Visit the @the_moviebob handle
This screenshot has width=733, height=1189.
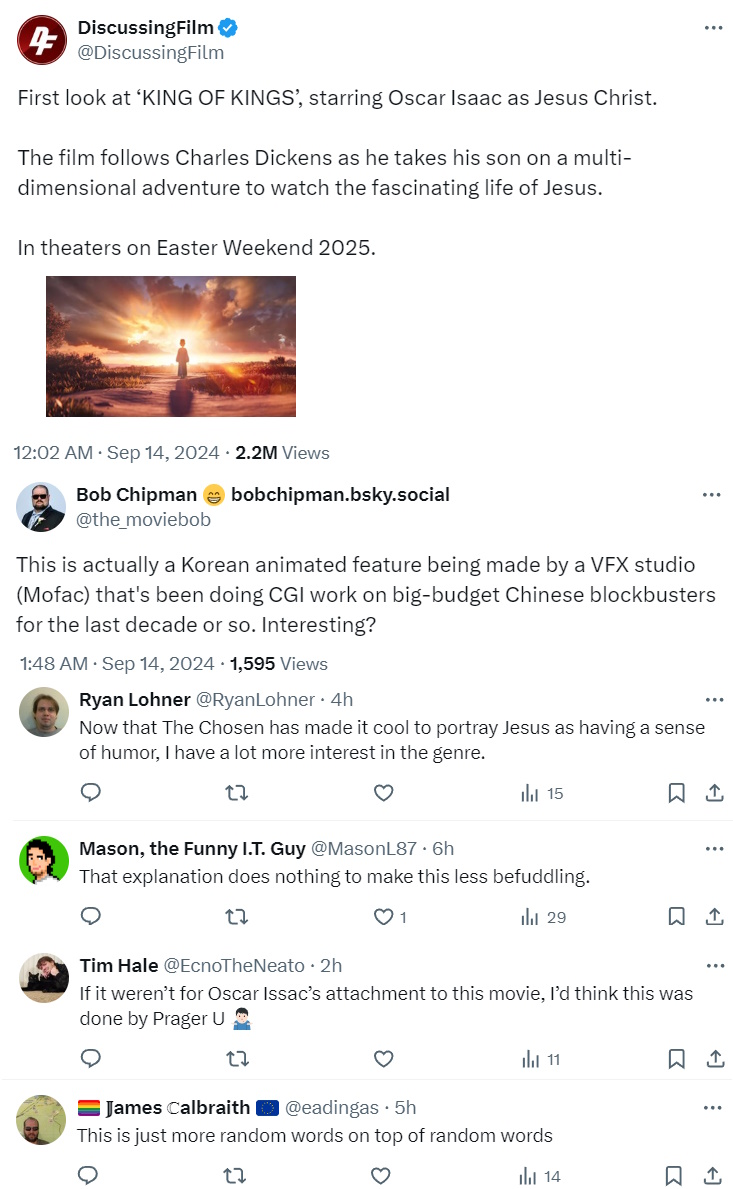point(143,520)
